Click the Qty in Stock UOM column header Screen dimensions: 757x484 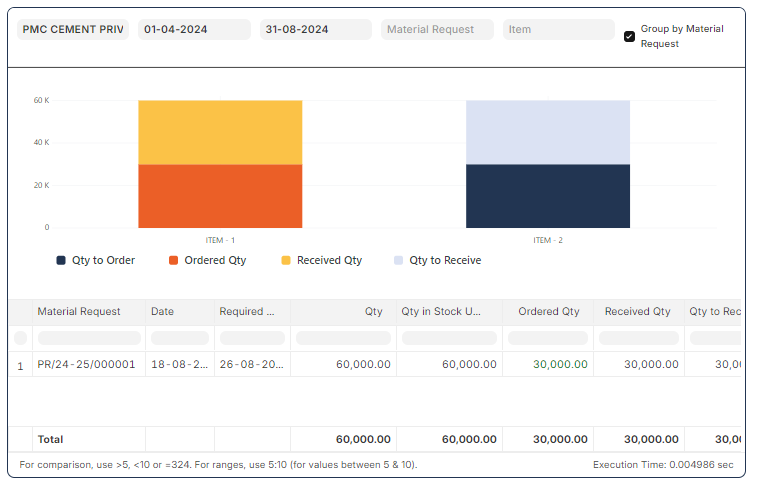448,312
